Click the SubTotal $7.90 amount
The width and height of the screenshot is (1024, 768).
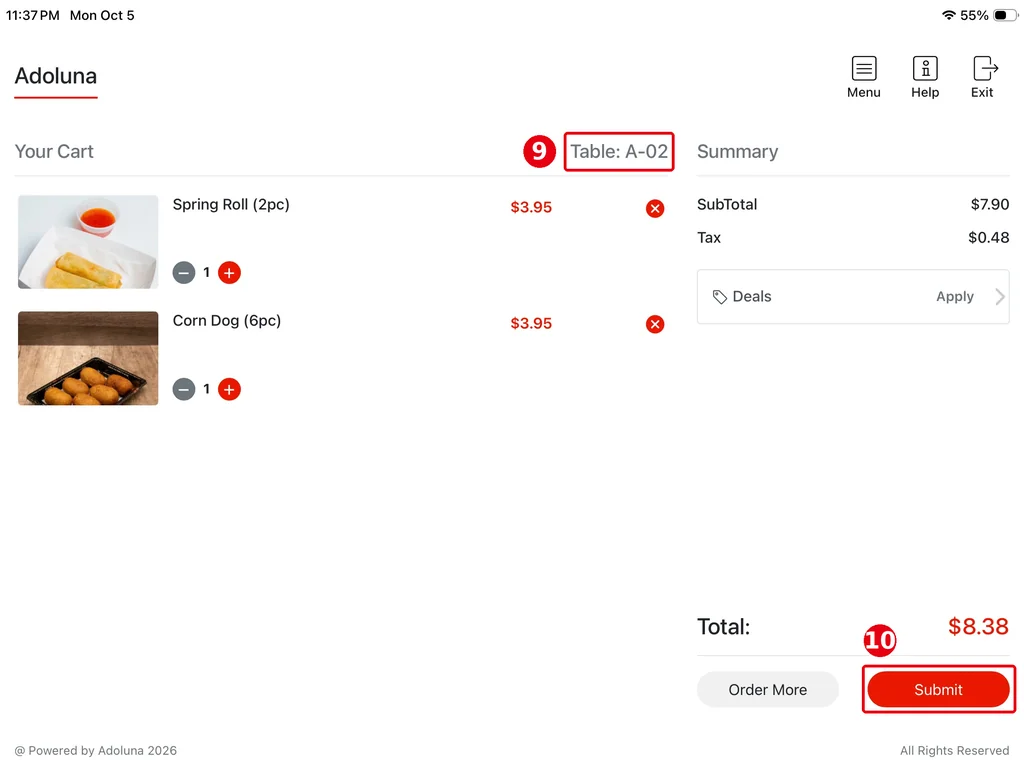pyautogui.click(x=989, y=204)
